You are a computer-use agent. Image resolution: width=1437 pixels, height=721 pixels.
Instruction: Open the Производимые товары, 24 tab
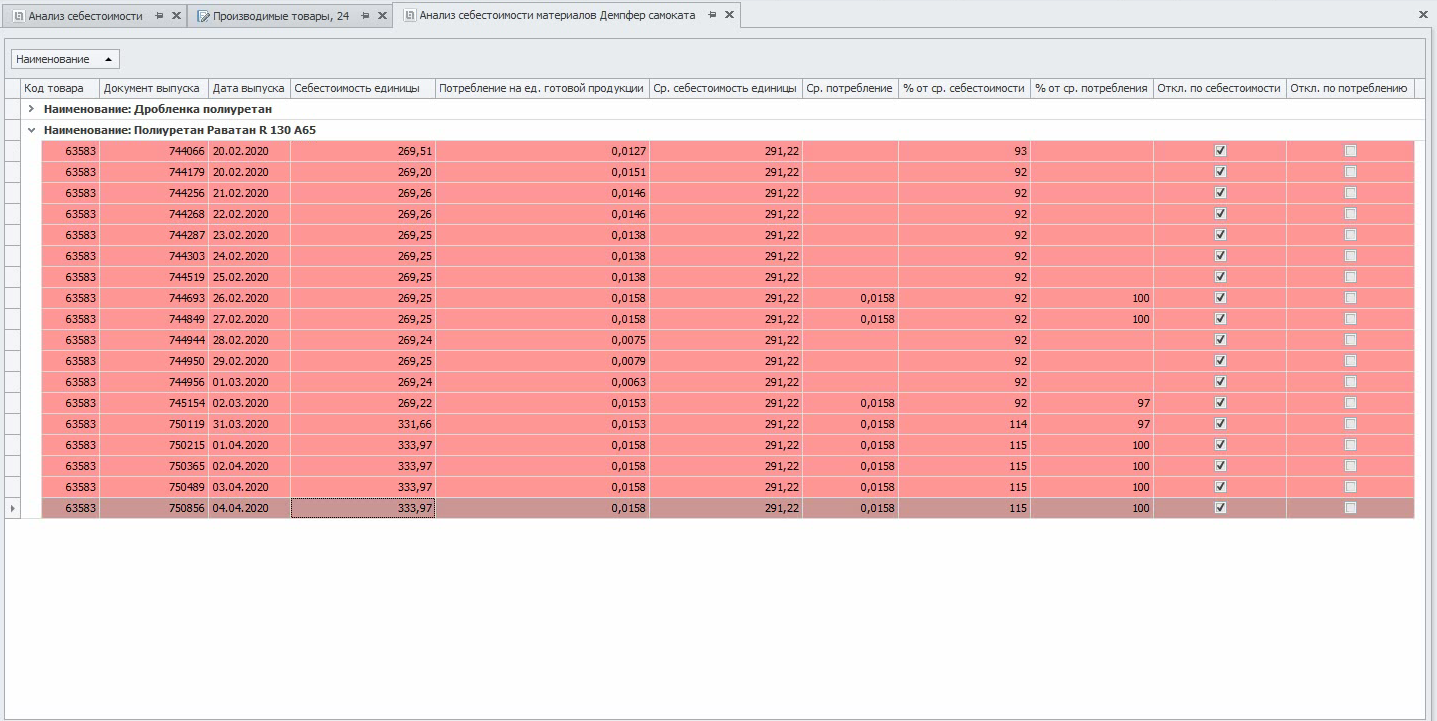coord(280,16)
